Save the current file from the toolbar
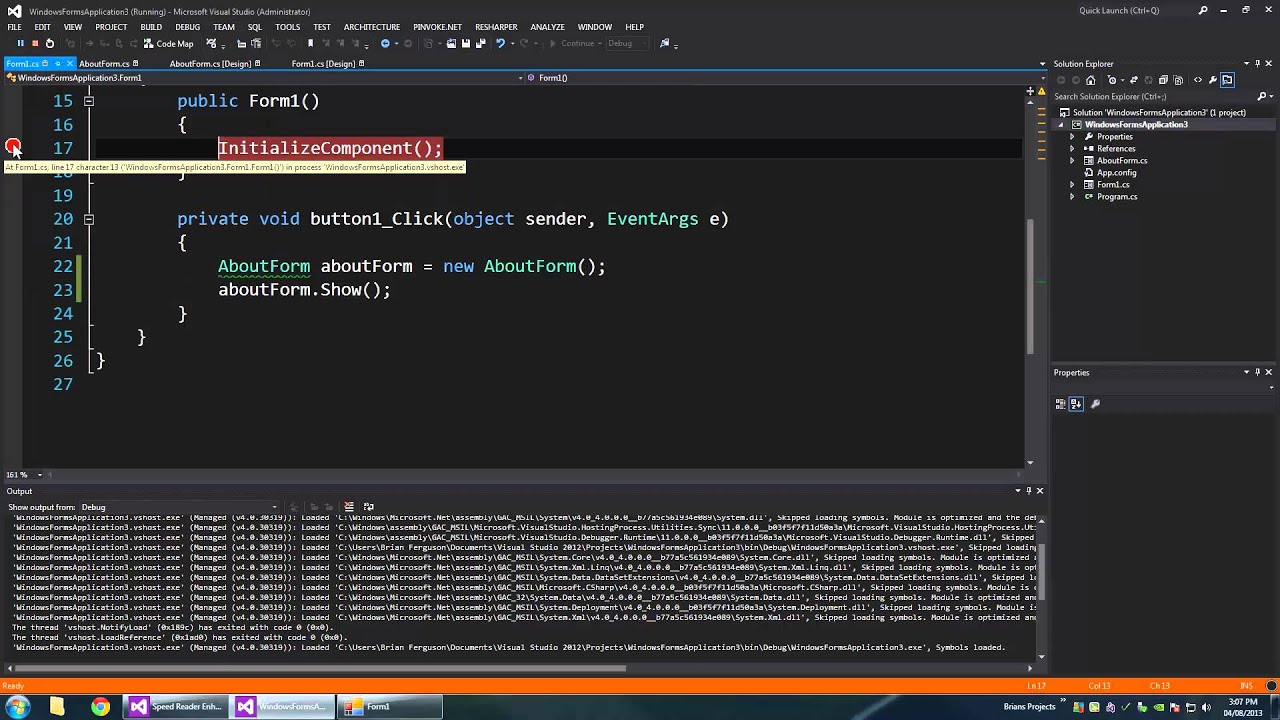 click(466, 43)
